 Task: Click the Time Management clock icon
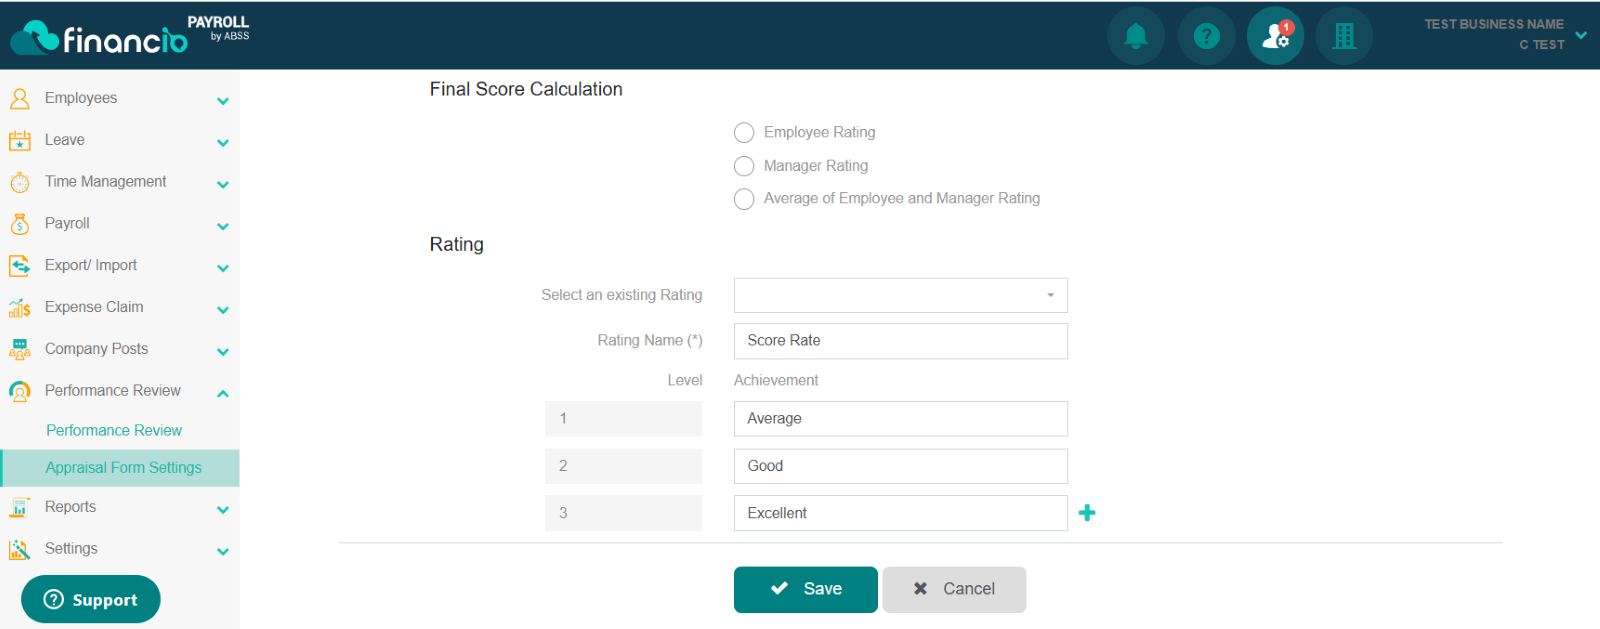tap(19, 182)
